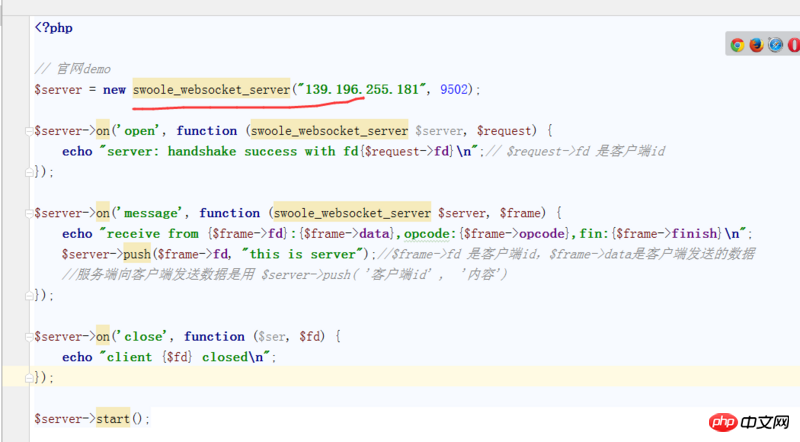Click the <?php opening tag

pyautogui.click(x=54, y=28)
